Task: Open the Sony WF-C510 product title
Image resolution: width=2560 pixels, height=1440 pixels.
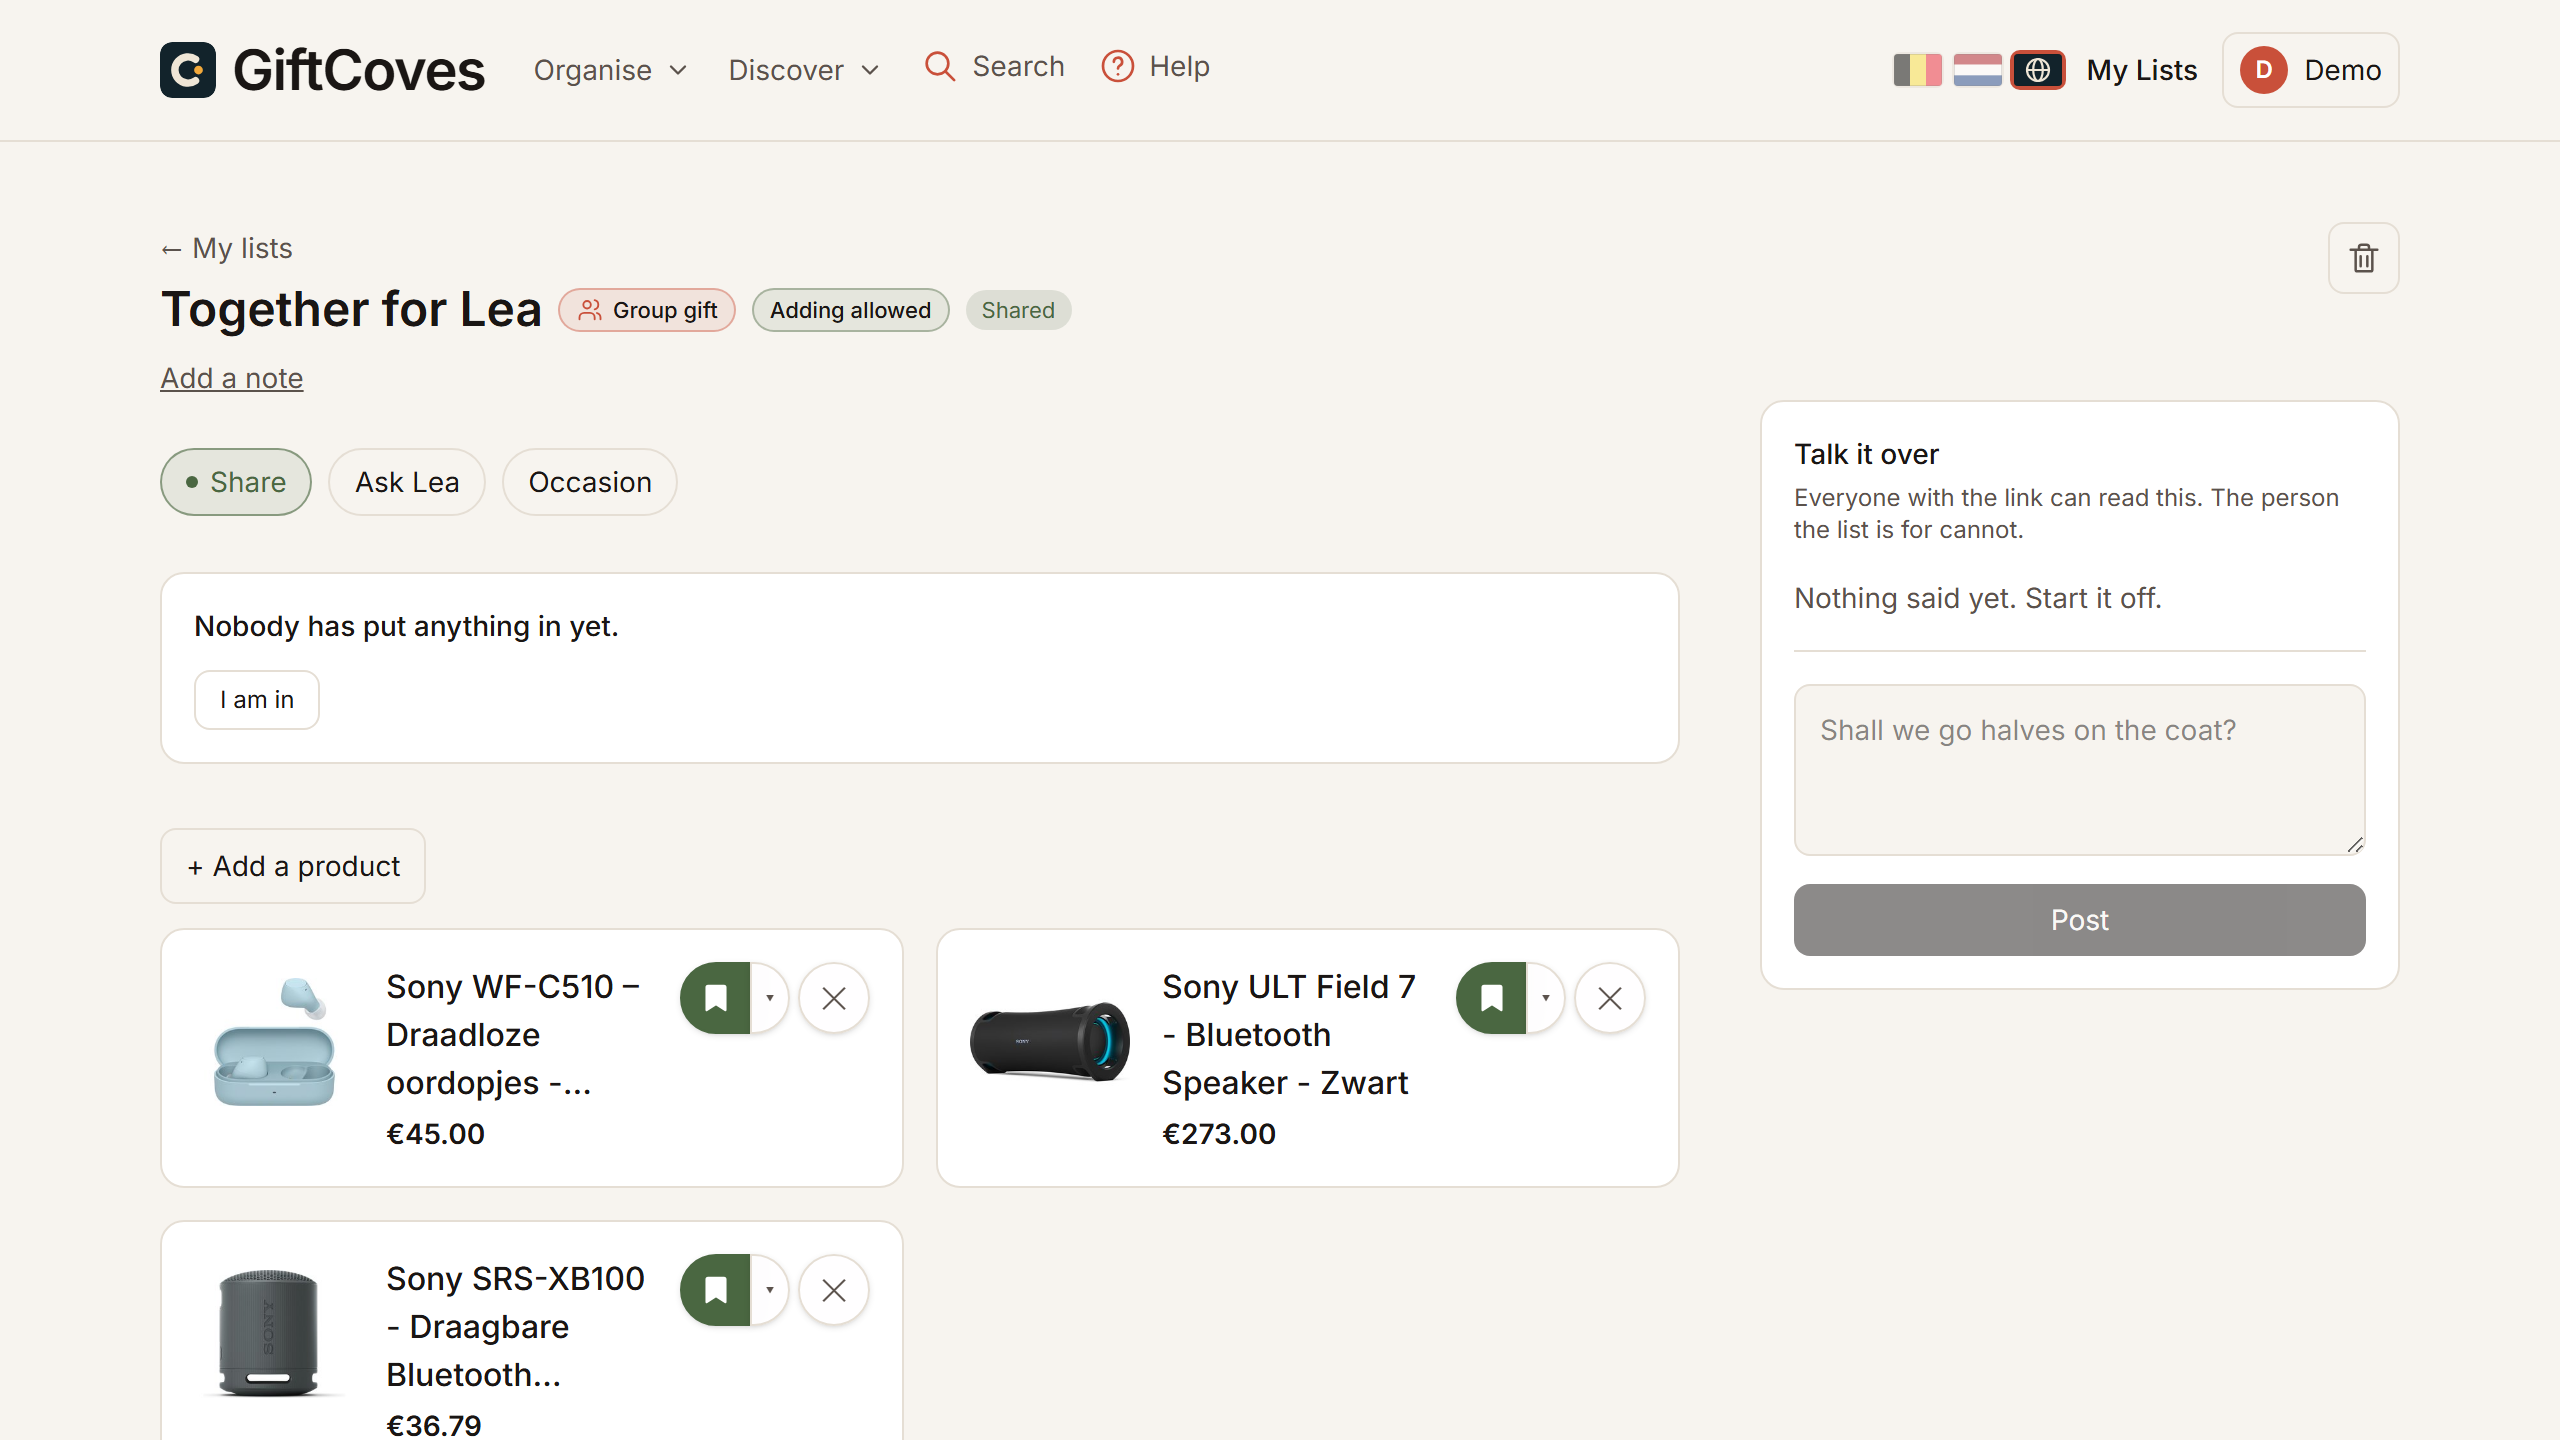Action: (x=513, y=1035)
